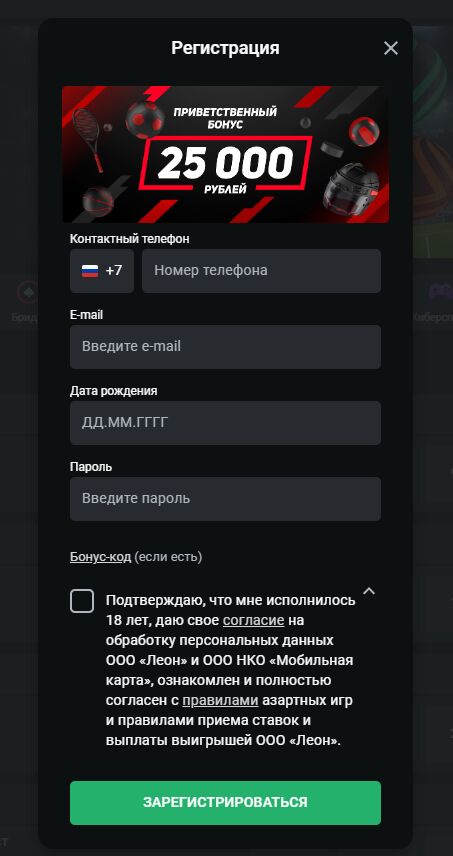Select the ДД.ММ.ГГГГ birth date field
Screen dimensions: 453x856
pyautogui.click(x=225, y=423)
